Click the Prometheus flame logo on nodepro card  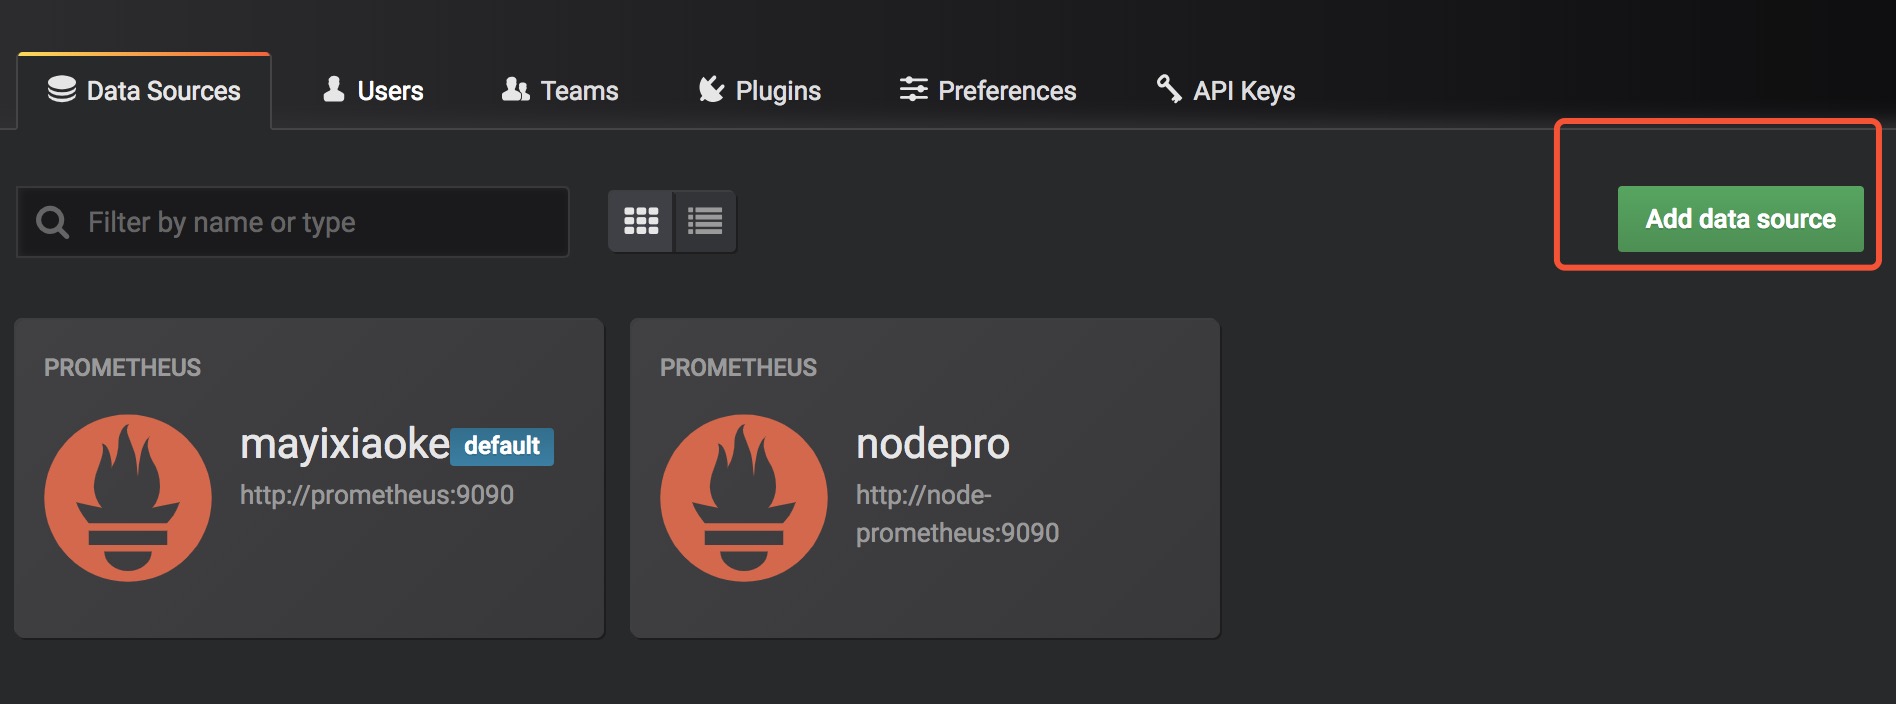[744, 498]
